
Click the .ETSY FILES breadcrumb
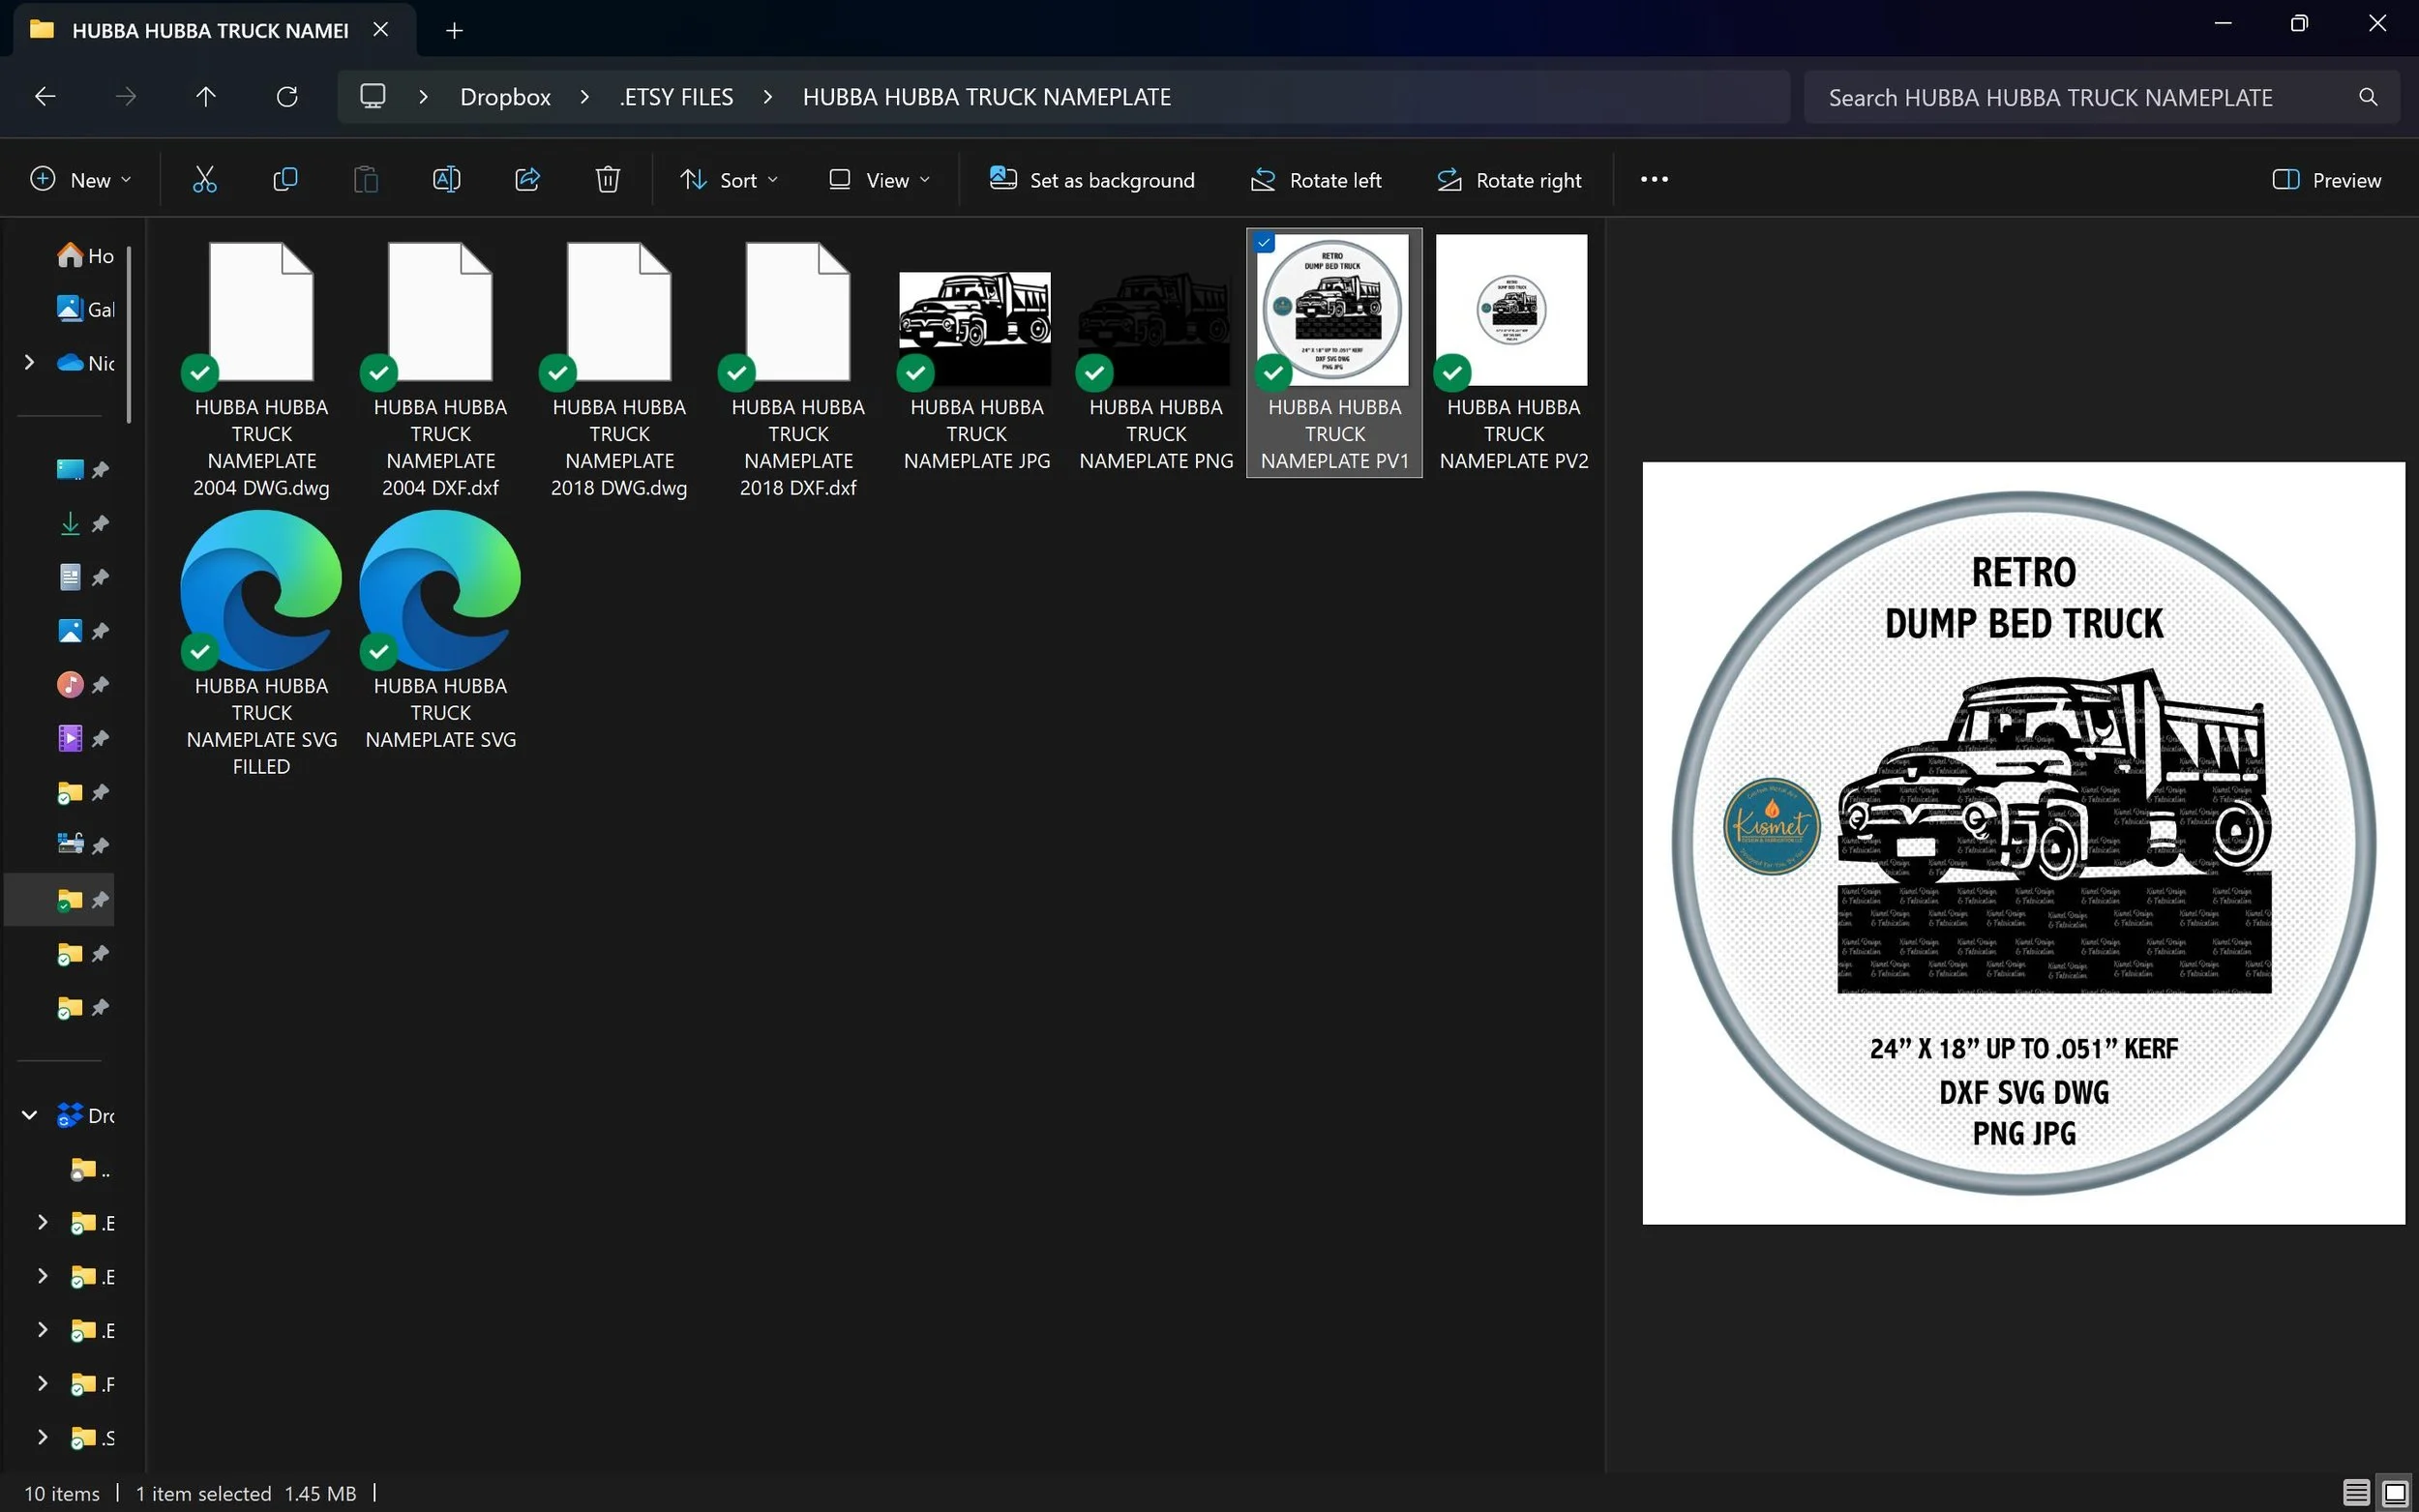(x=677, y=97)
